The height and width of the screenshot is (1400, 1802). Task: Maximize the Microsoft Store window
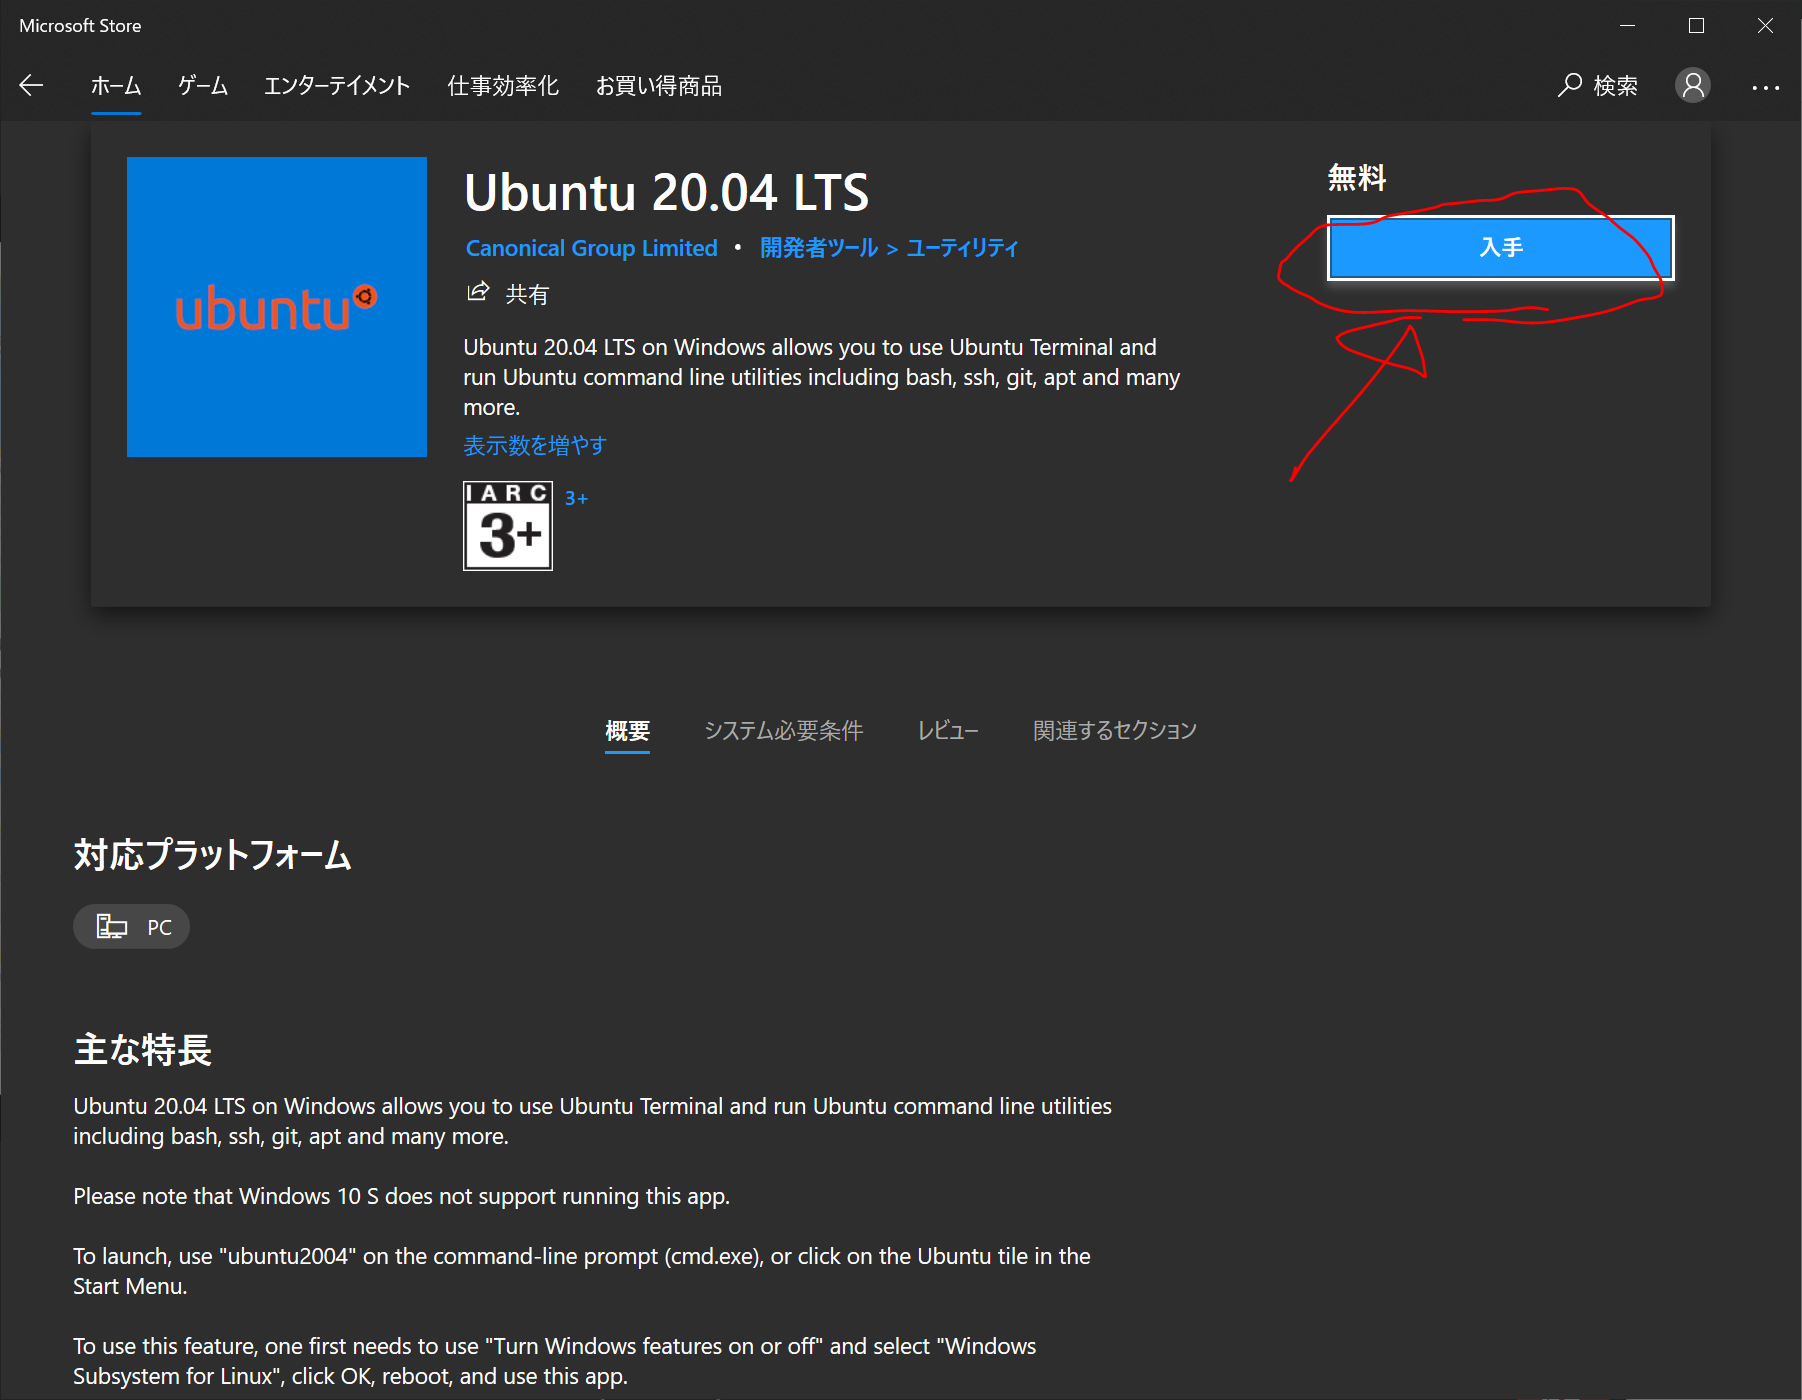tap(1696, 26)
